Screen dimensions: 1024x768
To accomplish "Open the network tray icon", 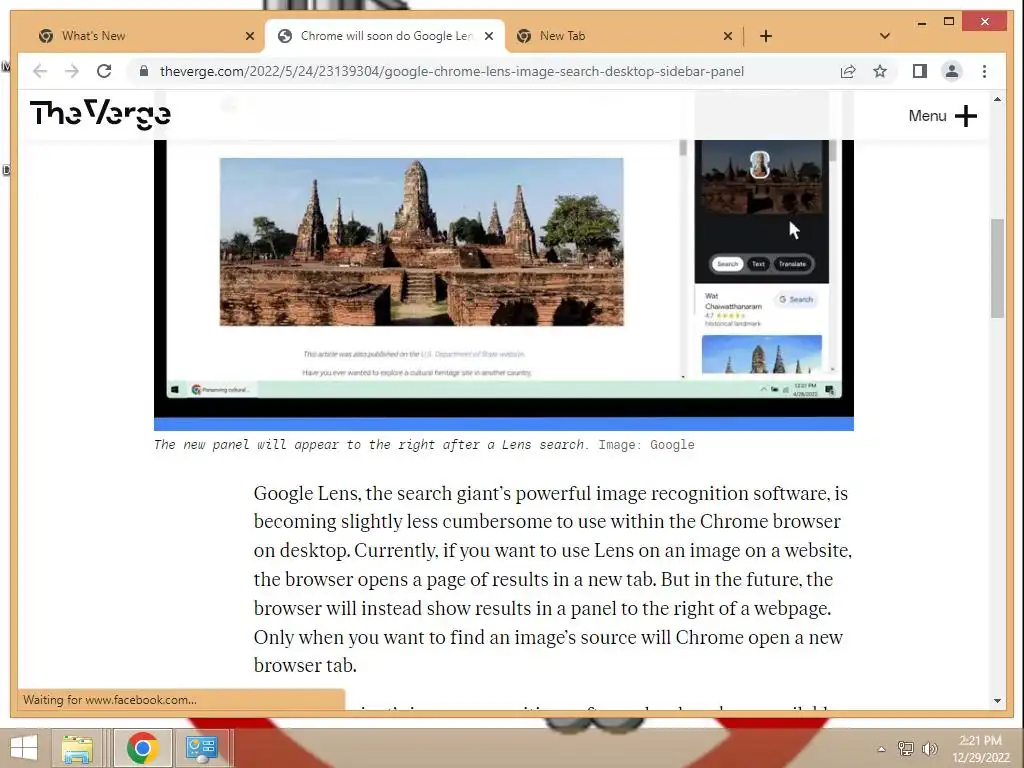I will 905,748.
